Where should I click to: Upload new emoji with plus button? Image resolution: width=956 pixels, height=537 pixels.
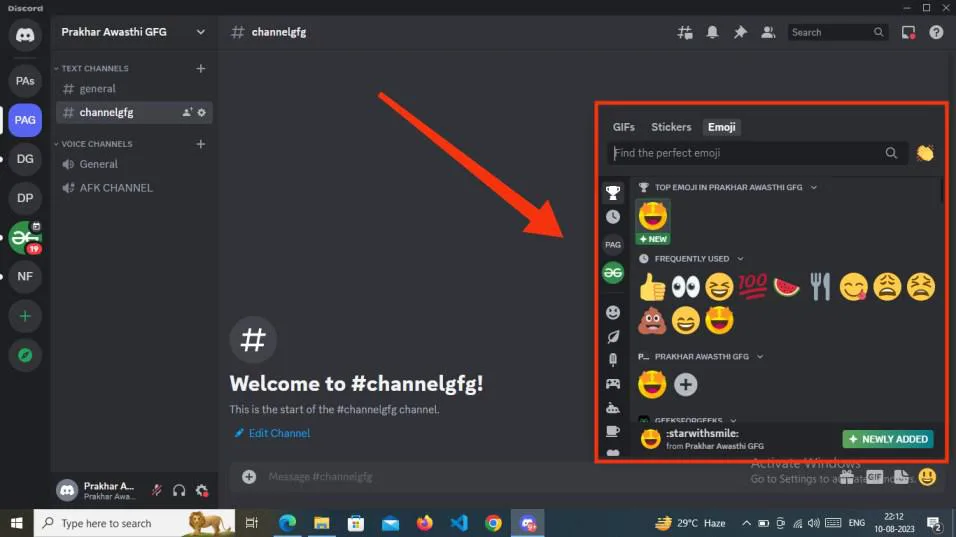(685, 385)
